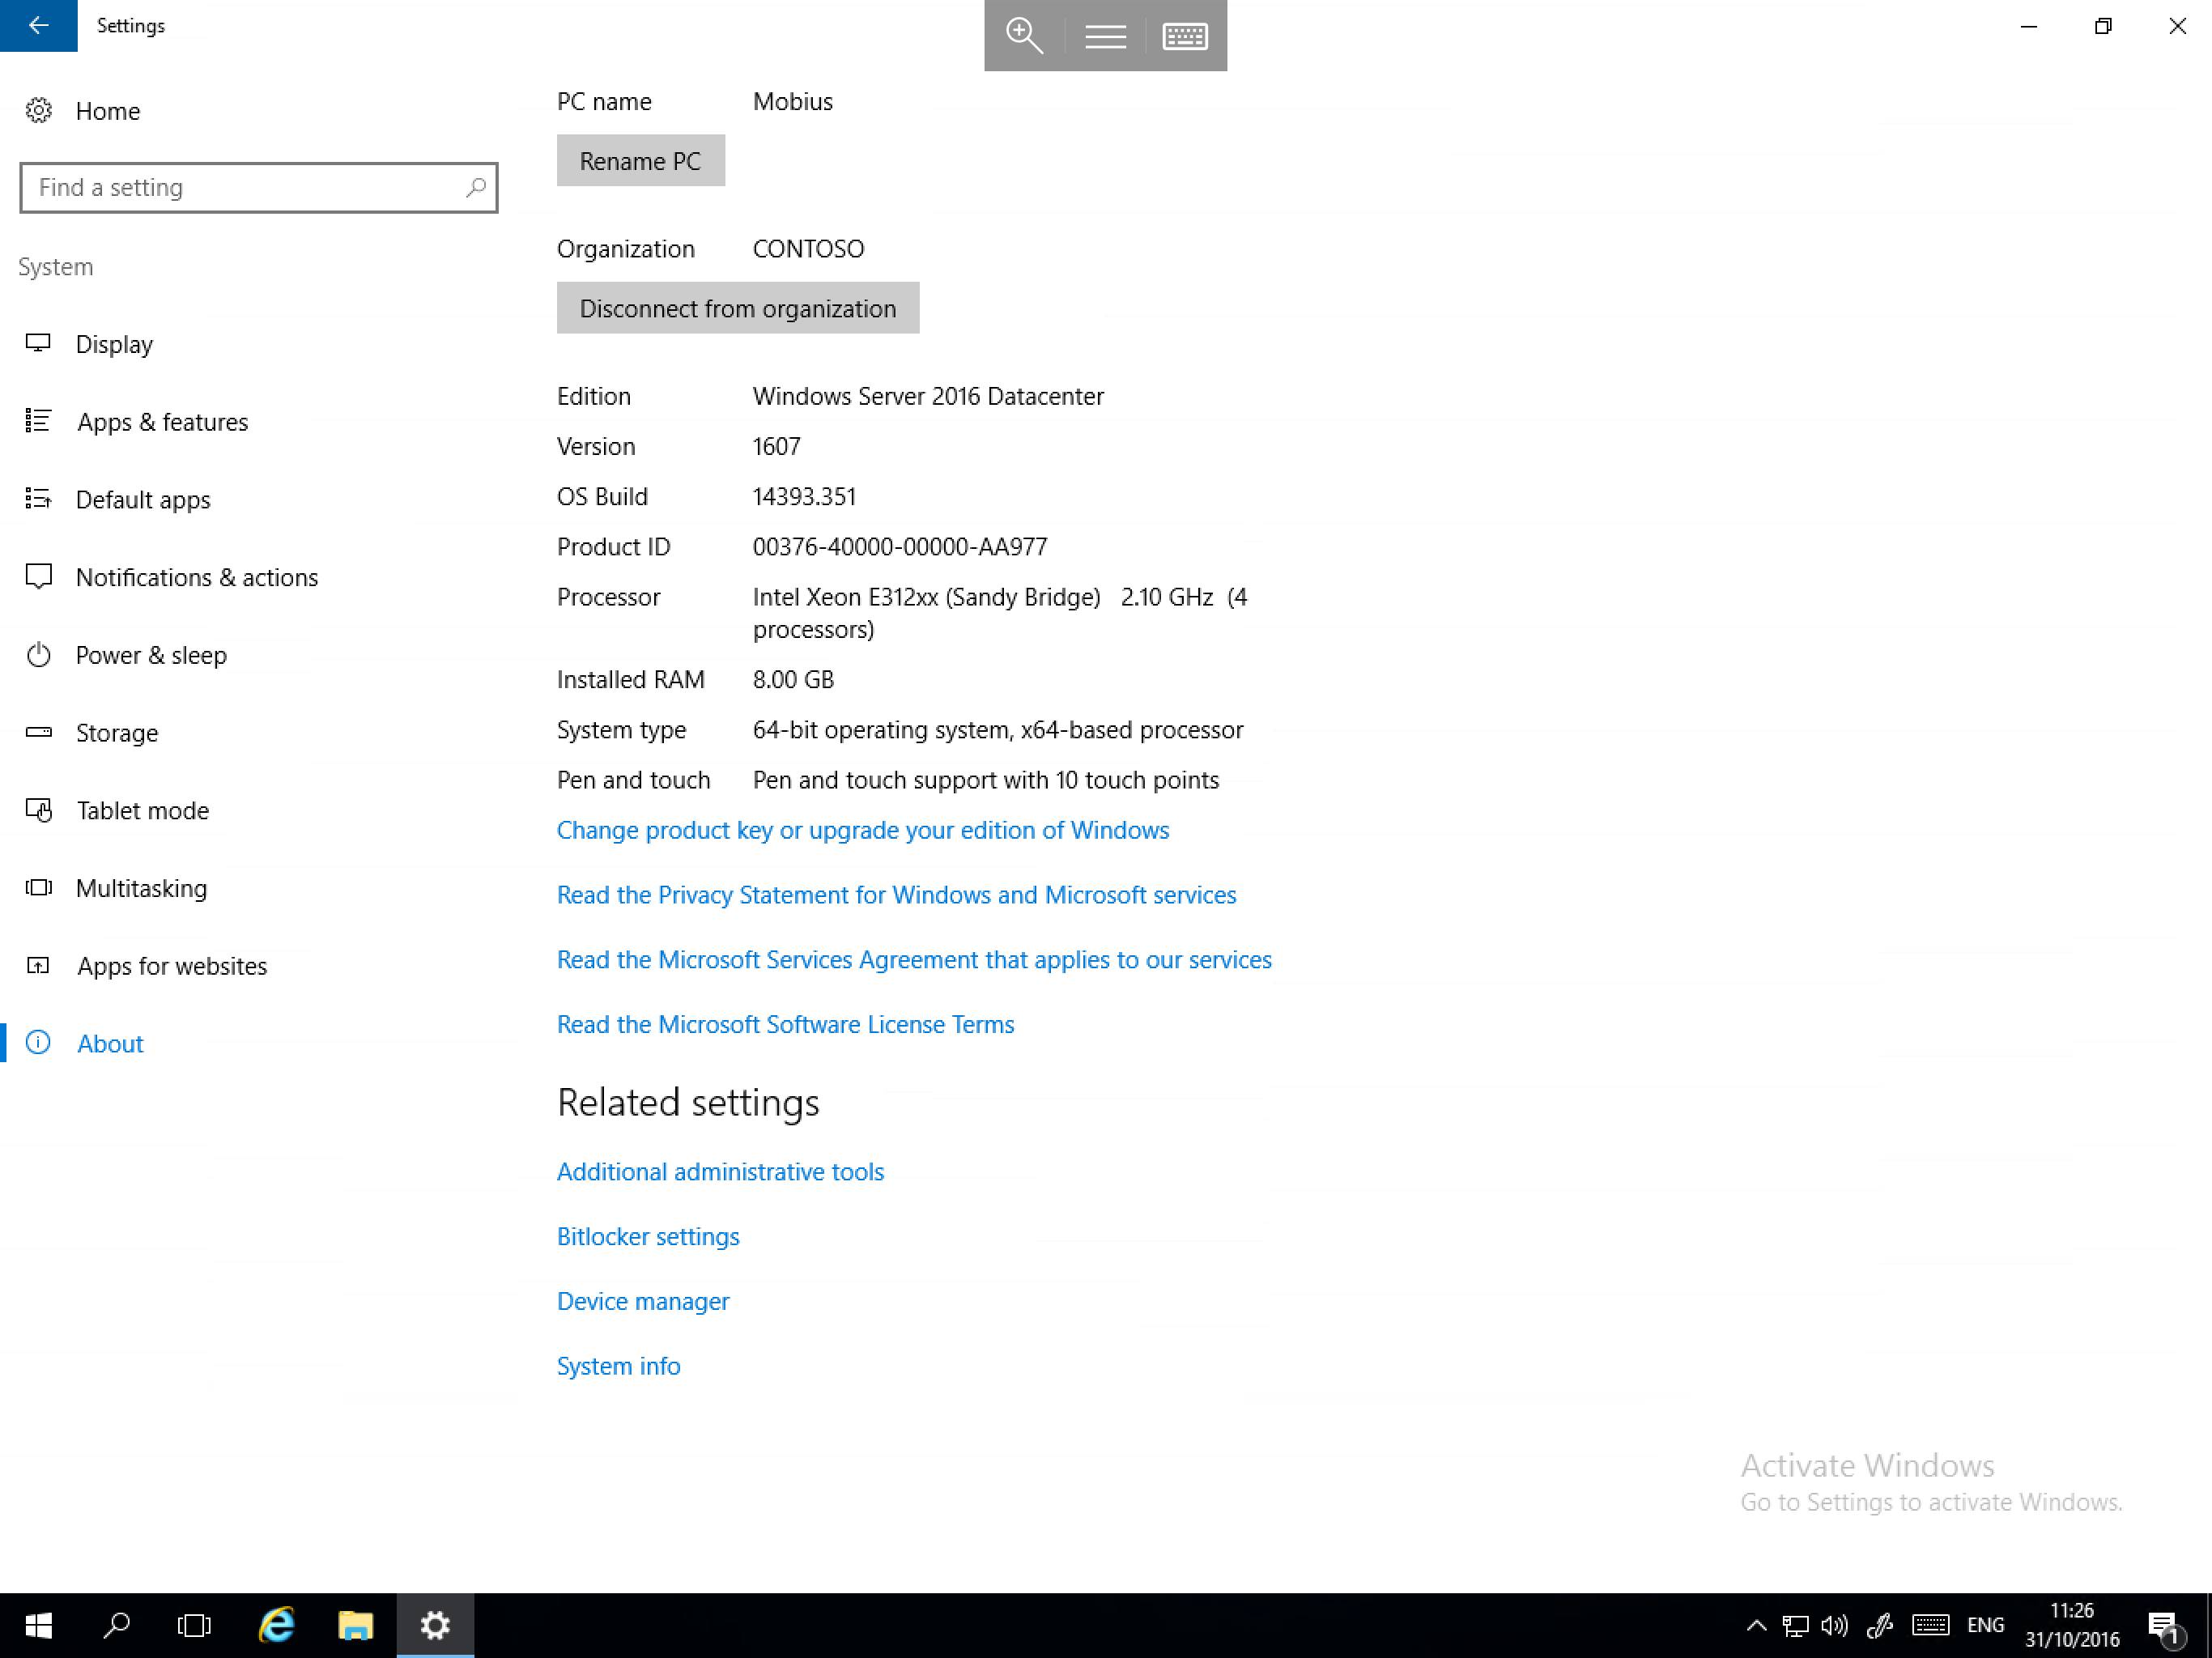Open Apps for websites page

tap(172, 966)
